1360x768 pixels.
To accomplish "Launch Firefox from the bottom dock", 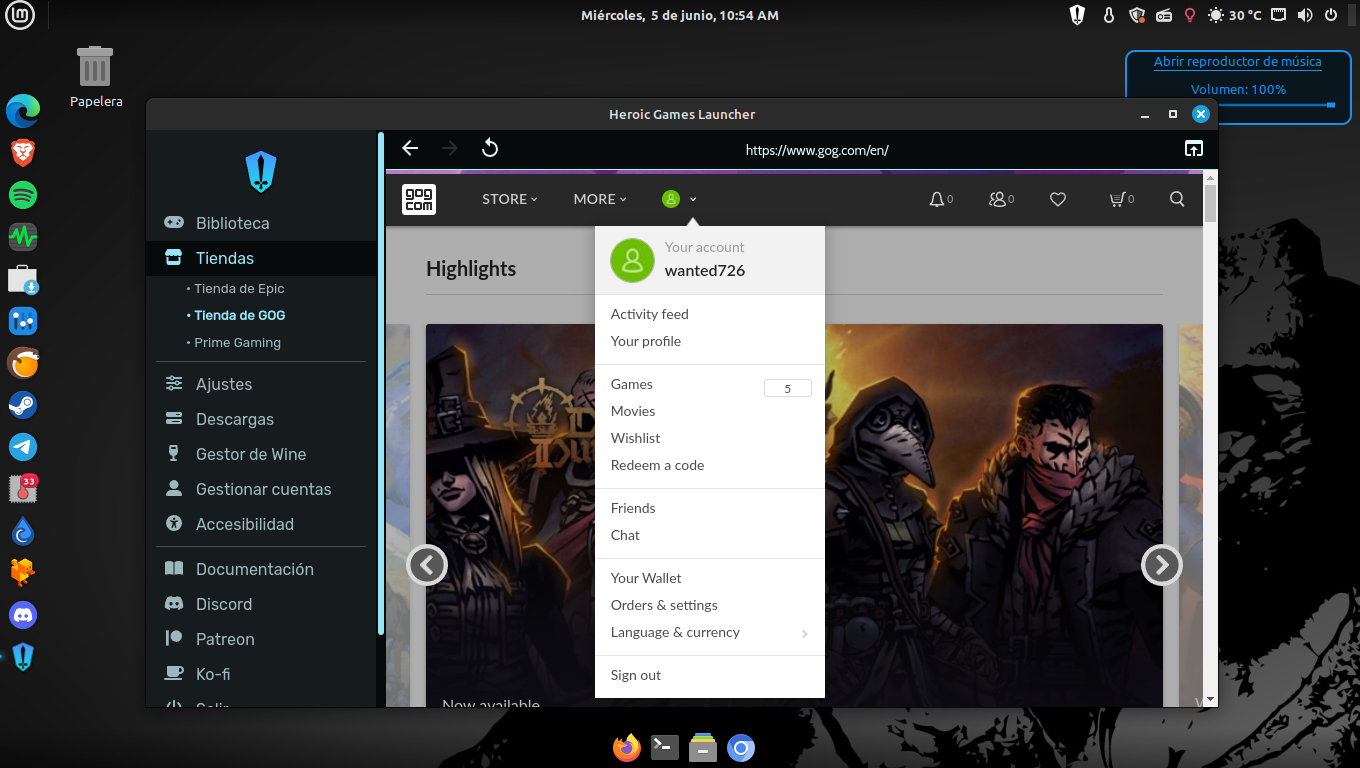I will (x=627, y=748).
